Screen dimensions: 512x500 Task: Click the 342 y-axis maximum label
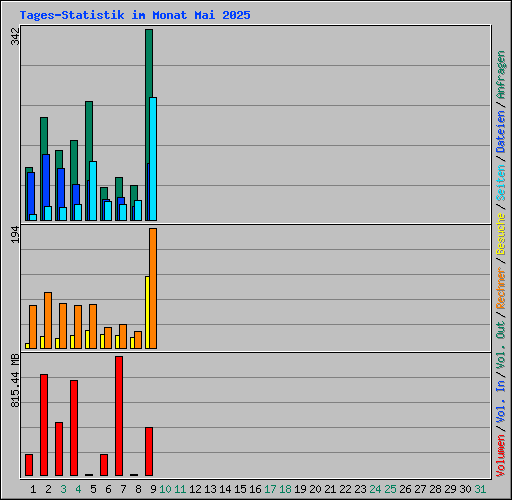[x=15, y=37]
